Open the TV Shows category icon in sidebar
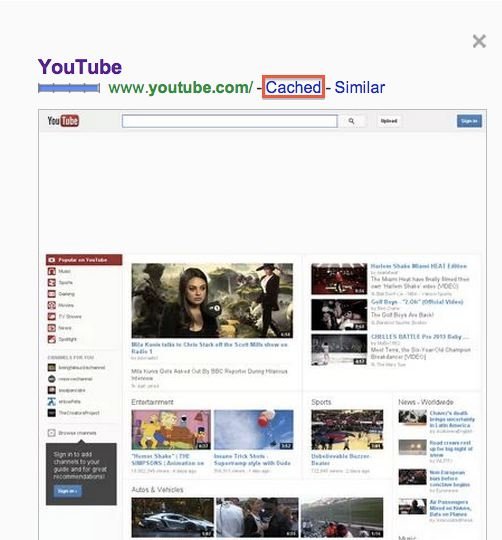502x540 pixels. 52,316
